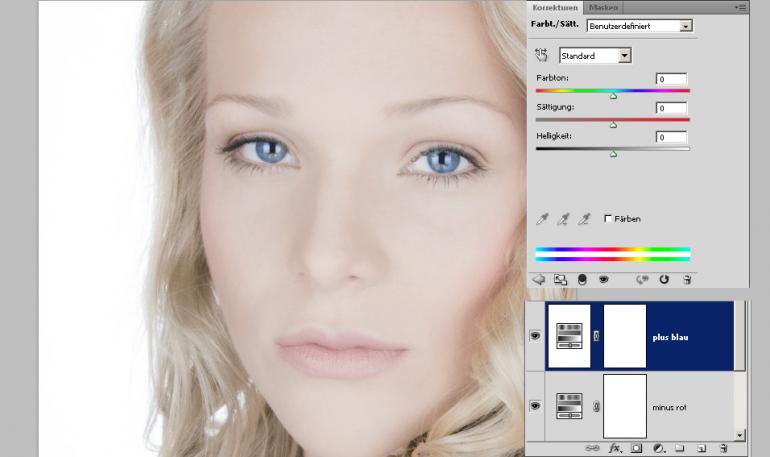Viewport: 770px width, 457px height.
Task: Click the Layers panel scroll down arrow
Action: [740, 435]
